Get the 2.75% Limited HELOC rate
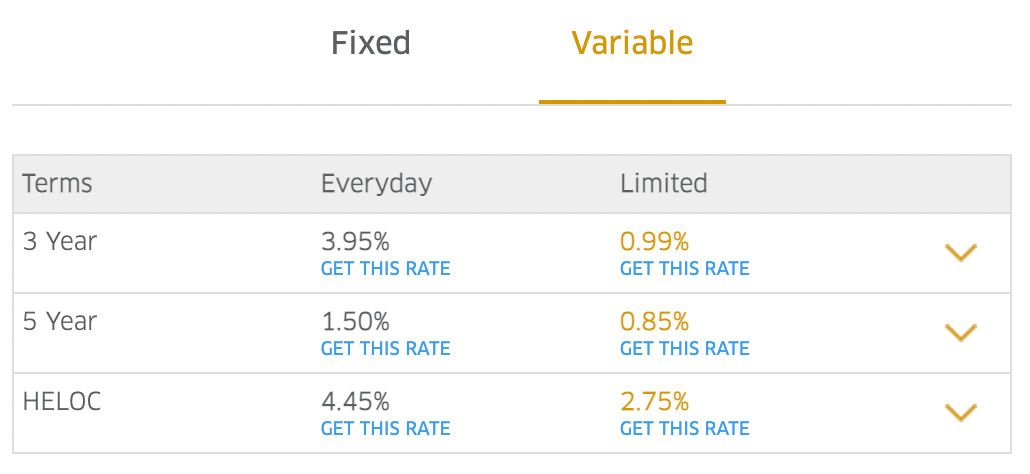The height and width of the screenshot is (474, 1030). 684,428
